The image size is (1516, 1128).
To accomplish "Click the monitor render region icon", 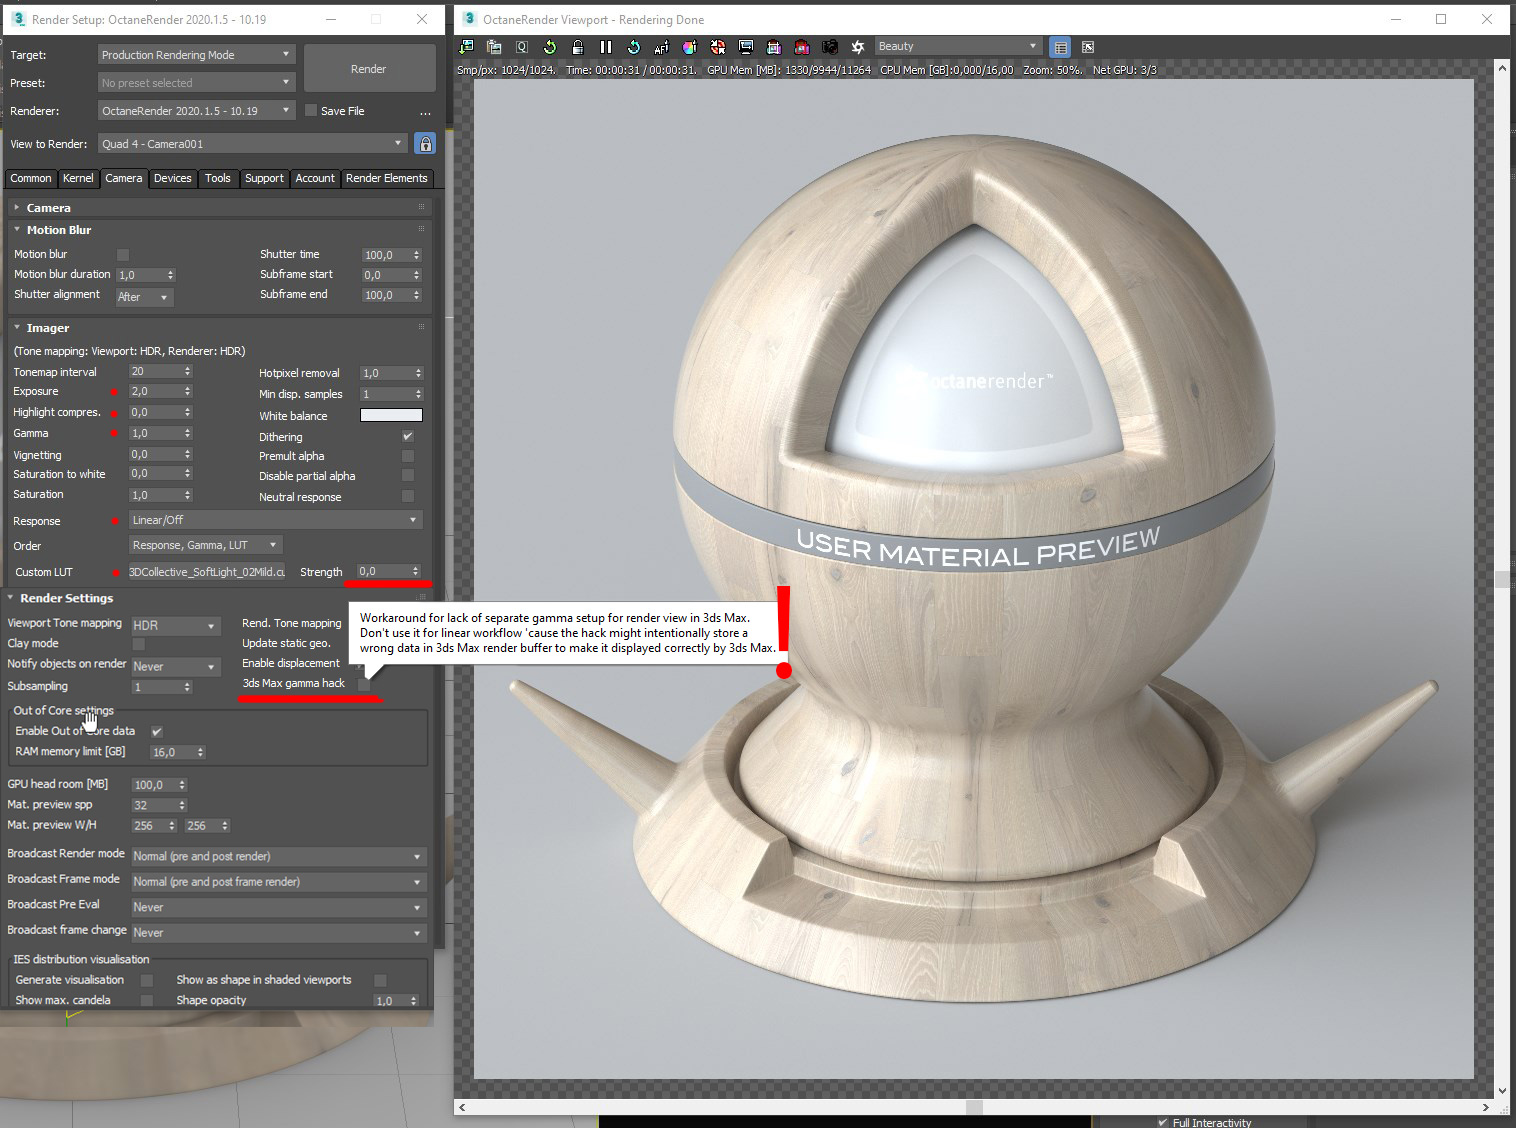I will coord(746,47).
